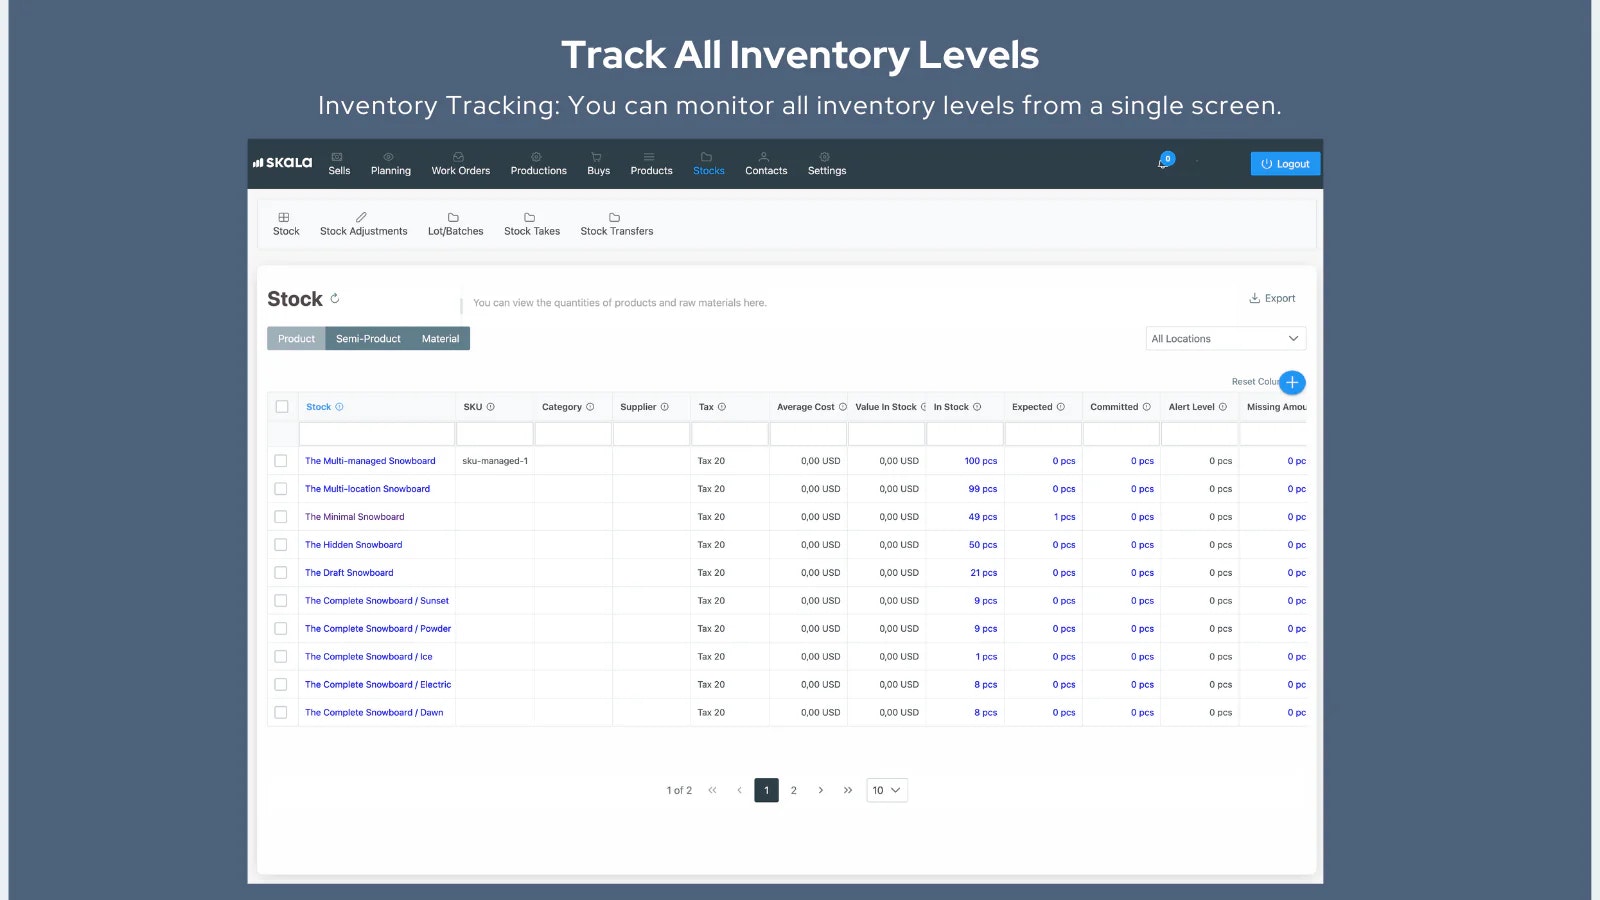
Task: Open the Products menu
Action: (652, 164)
